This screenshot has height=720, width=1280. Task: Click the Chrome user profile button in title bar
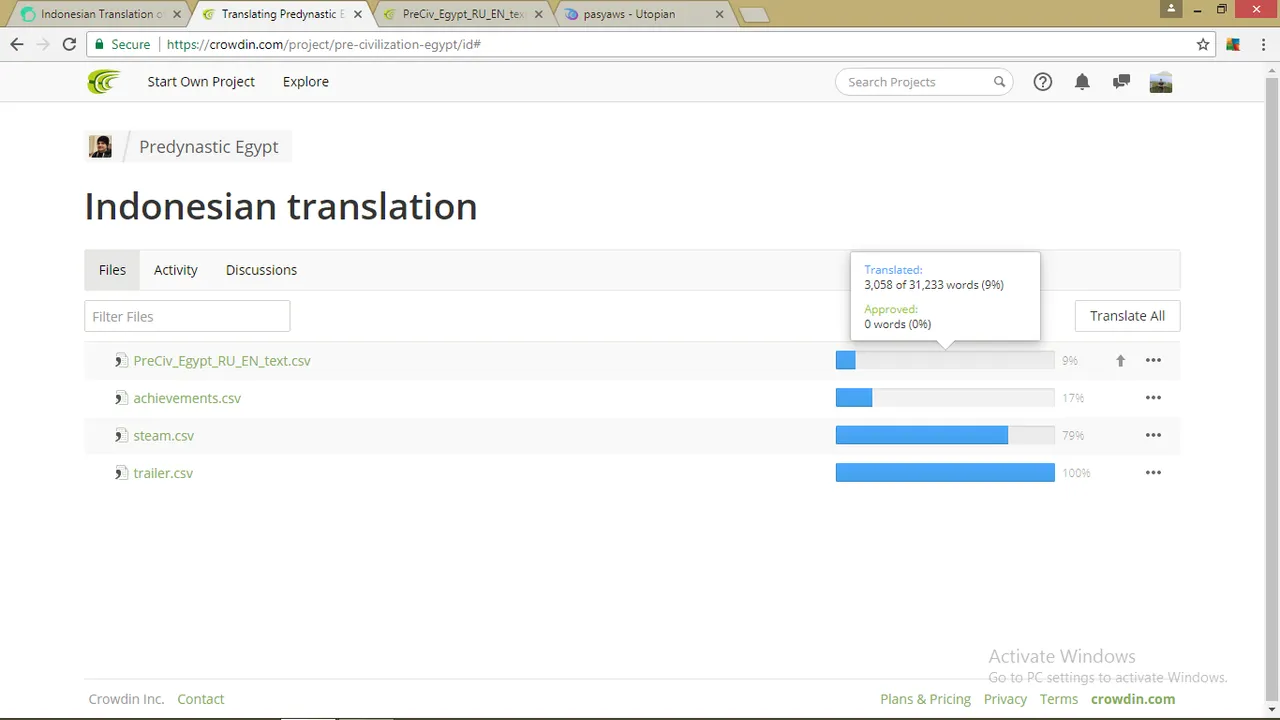point(1172,8)
